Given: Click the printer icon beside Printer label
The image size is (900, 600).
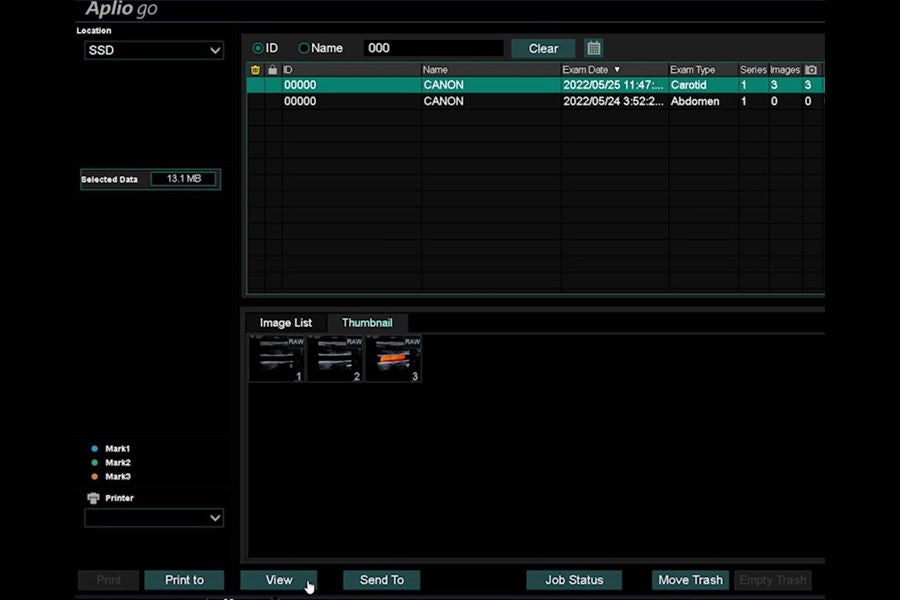Looking at the screenshot, I should 94,498.
